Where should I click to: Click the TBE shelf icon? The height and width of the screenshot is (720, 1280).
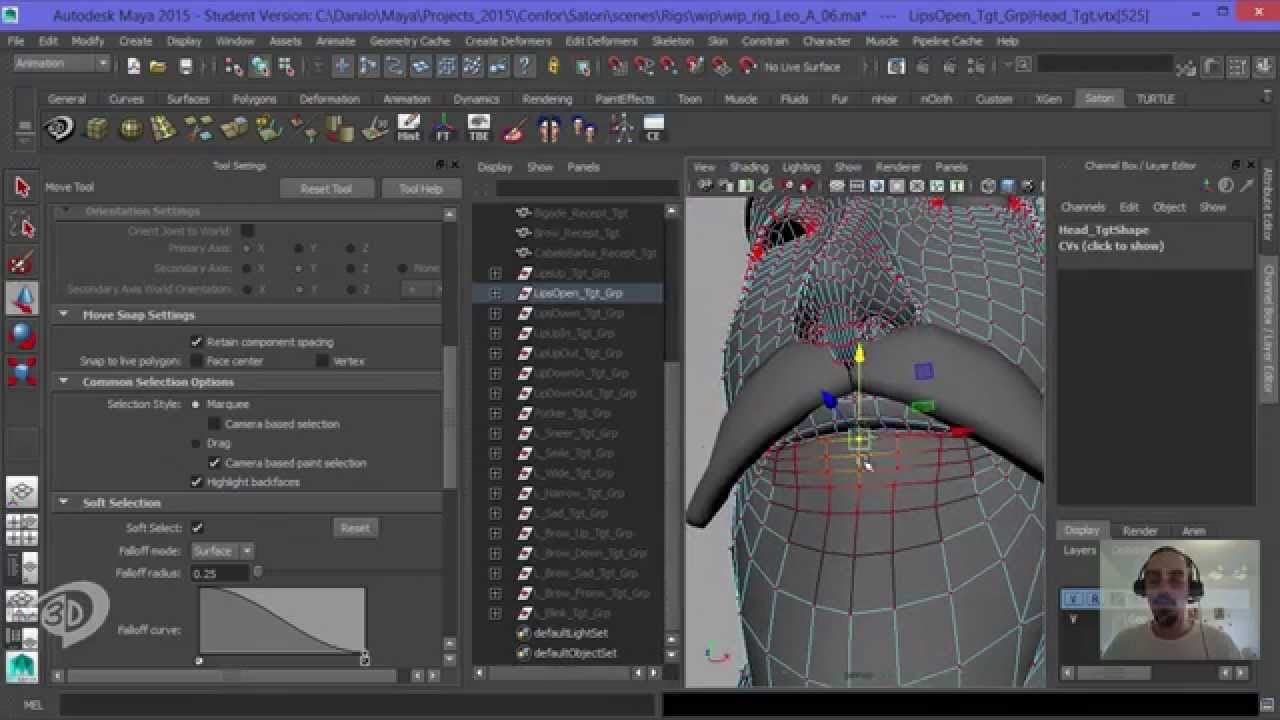(478, 129)
